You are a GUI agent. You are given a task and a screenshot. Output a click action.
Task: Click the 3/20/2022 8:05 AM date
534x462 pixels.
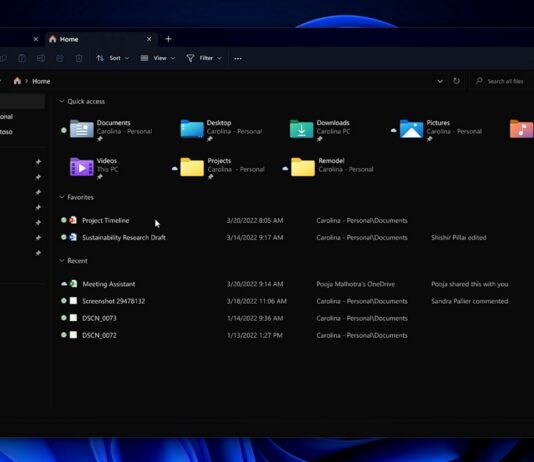[255, 221]
